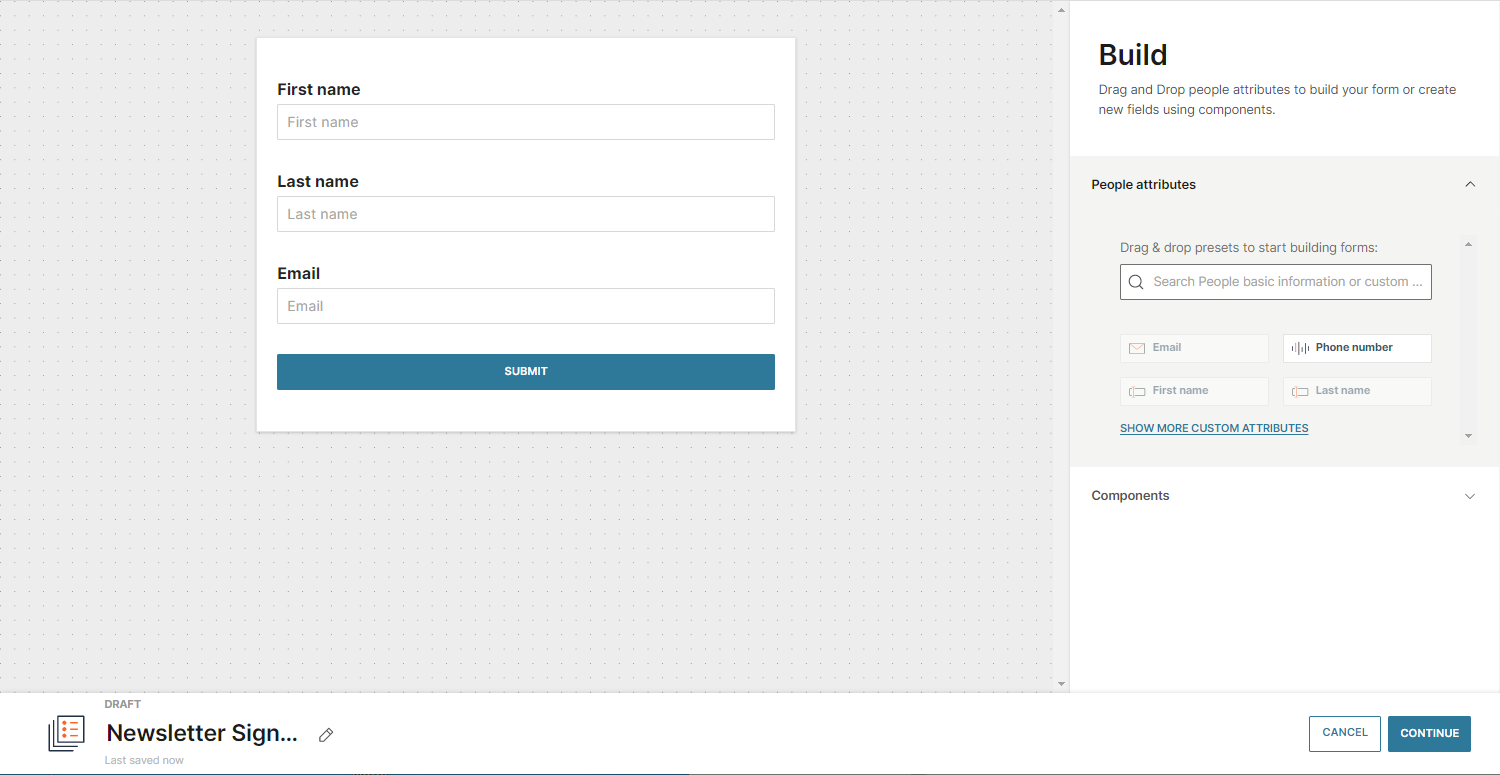Click the pencil icon to rename form

click(325, 735)
